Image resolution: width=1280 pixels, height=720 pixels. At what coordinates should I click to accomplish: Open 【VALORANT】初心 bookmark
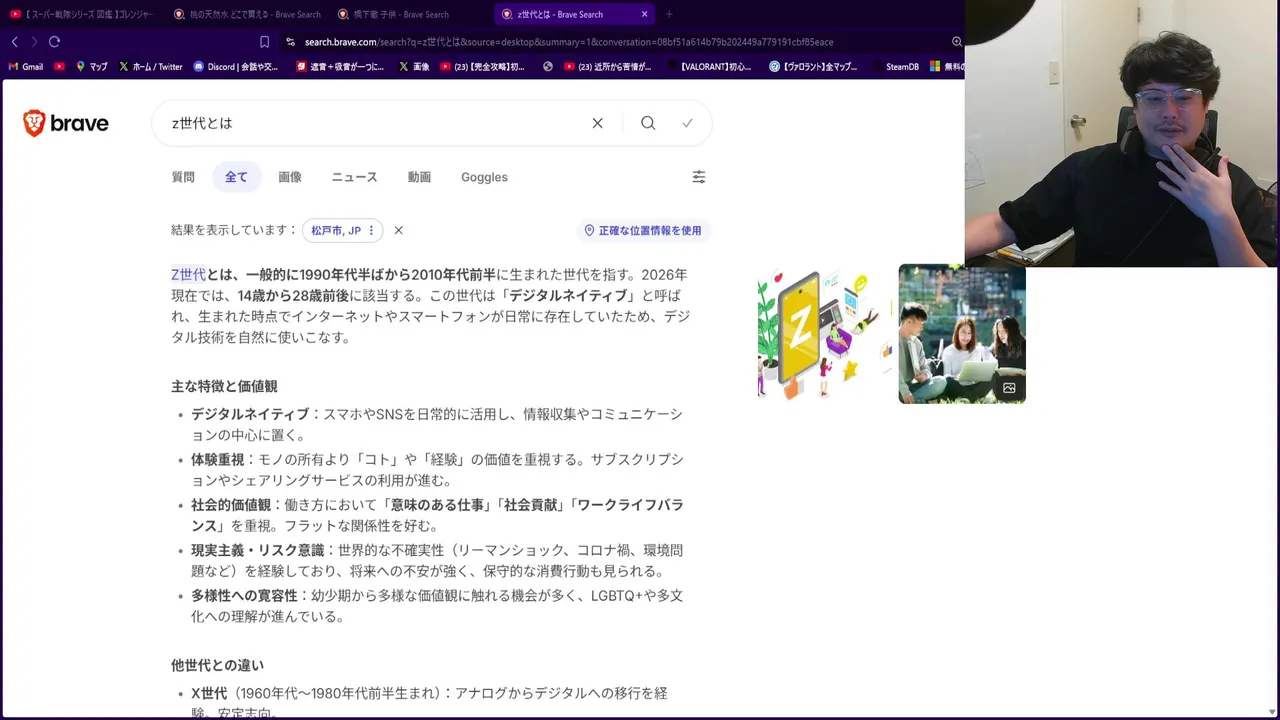click(x=708, y=67)
